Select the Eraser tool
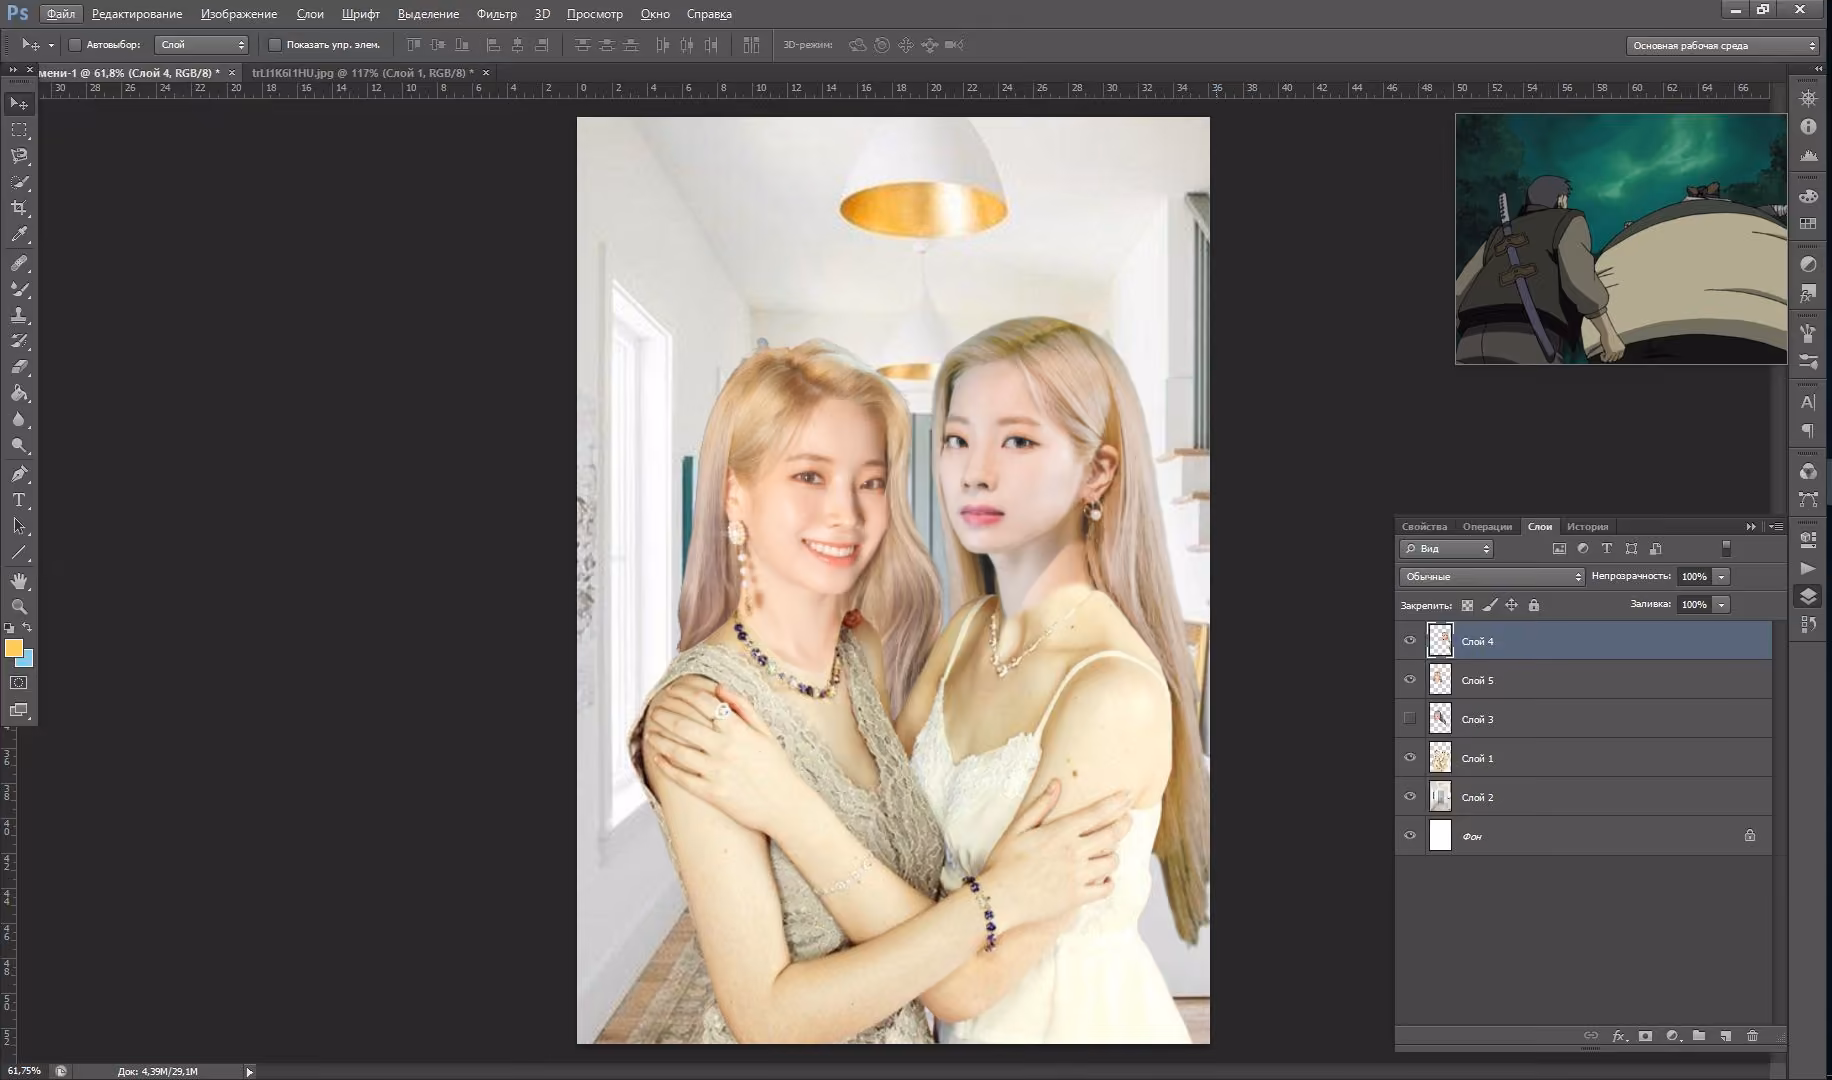1832x1080 pixels. pos(19,367)
